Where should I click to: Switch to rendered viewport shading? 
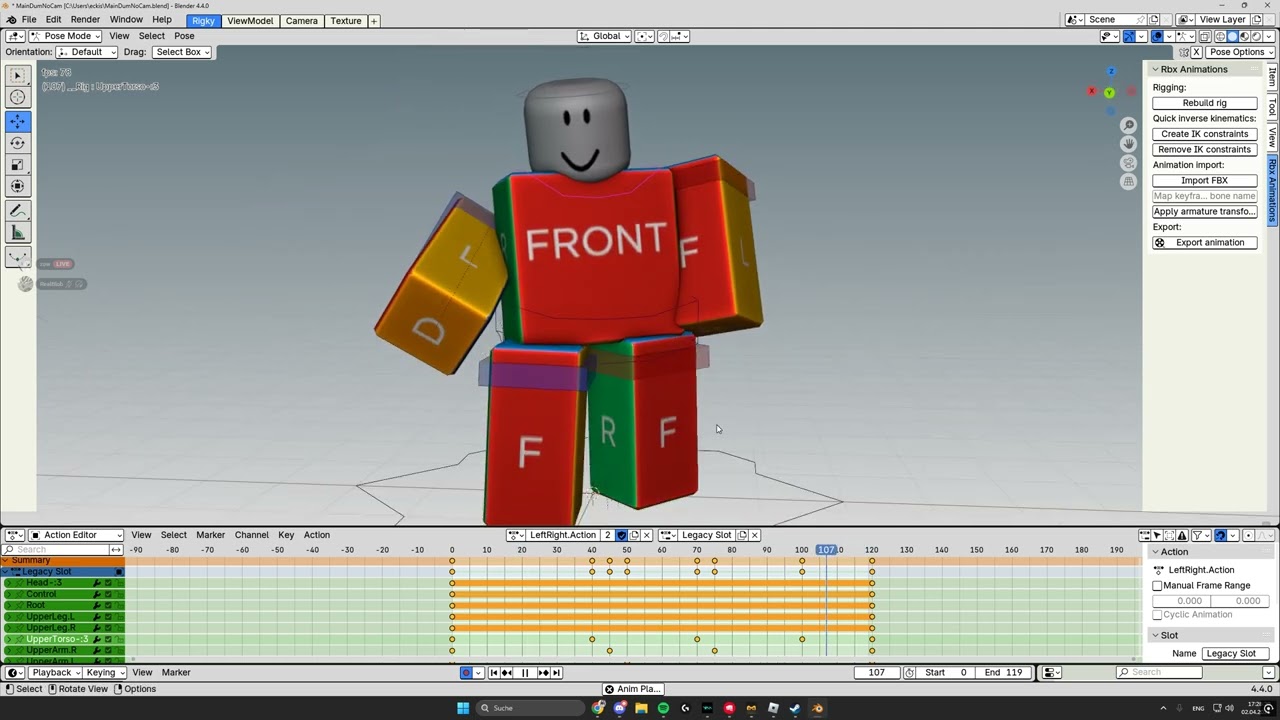pyautogui.click(x=1256, y=37)
